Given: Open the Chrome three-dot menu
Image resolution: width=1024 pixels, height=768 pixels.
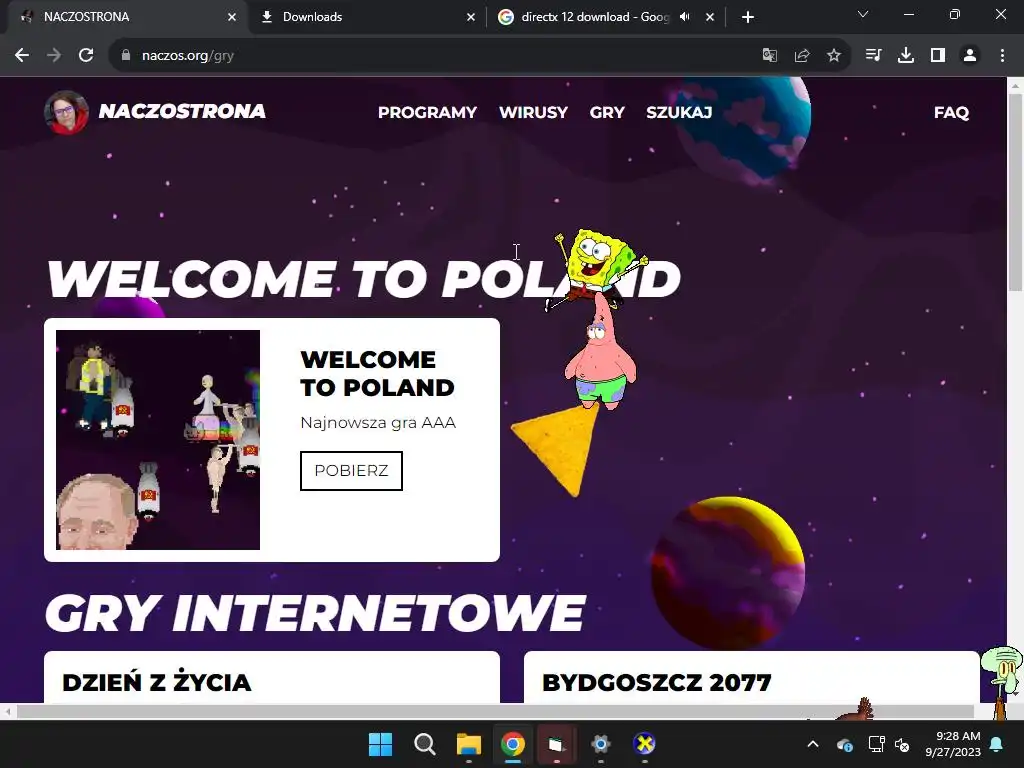Looking at the screenshot, I should pos(1002,56).
